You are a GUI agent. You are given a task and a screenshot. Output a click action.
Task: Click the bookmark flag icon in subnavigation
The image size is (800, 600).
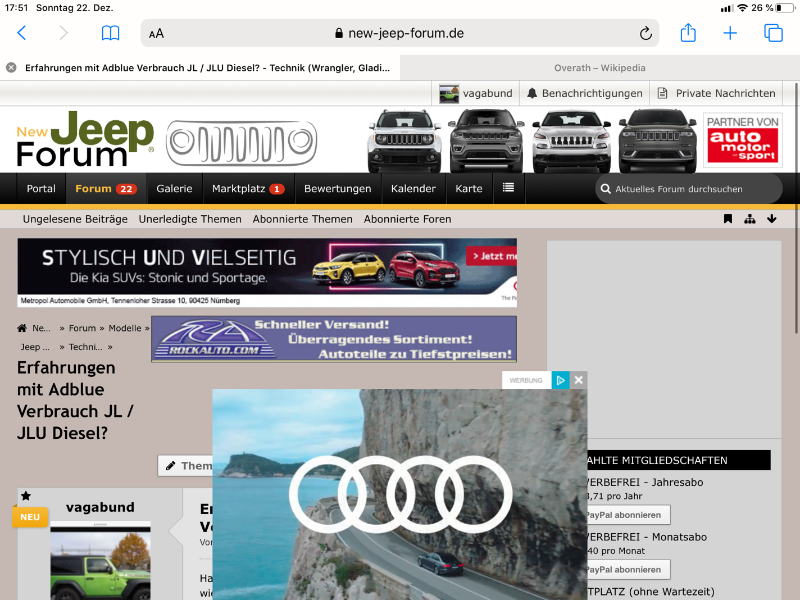(728, 219)
